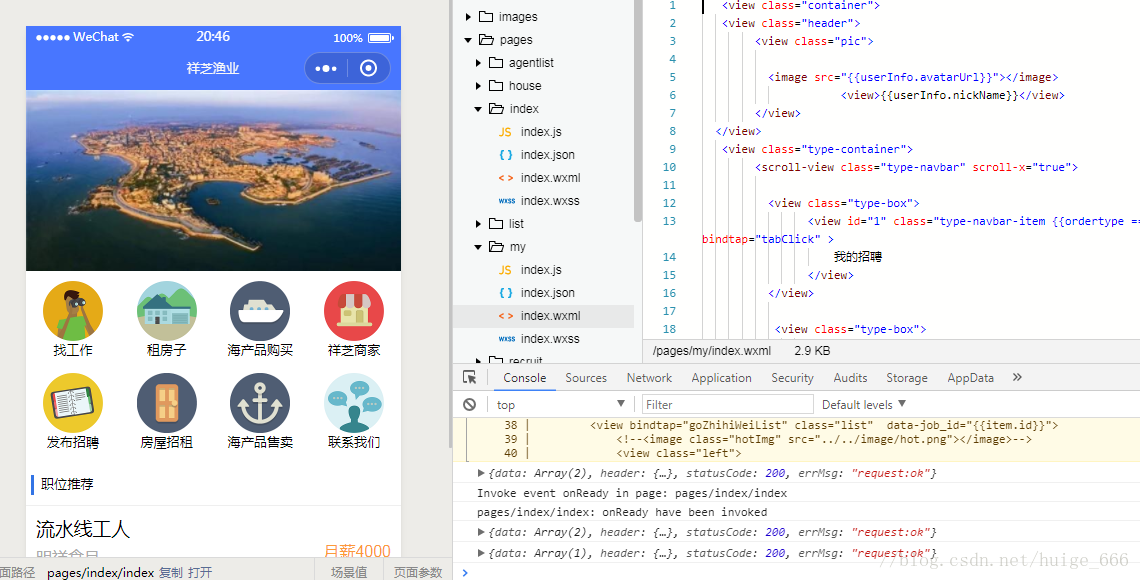This screenshot has height=580, width=1140.
Task: Tap the 海产品售卖 anchor icon
Action: coord(260,403)
